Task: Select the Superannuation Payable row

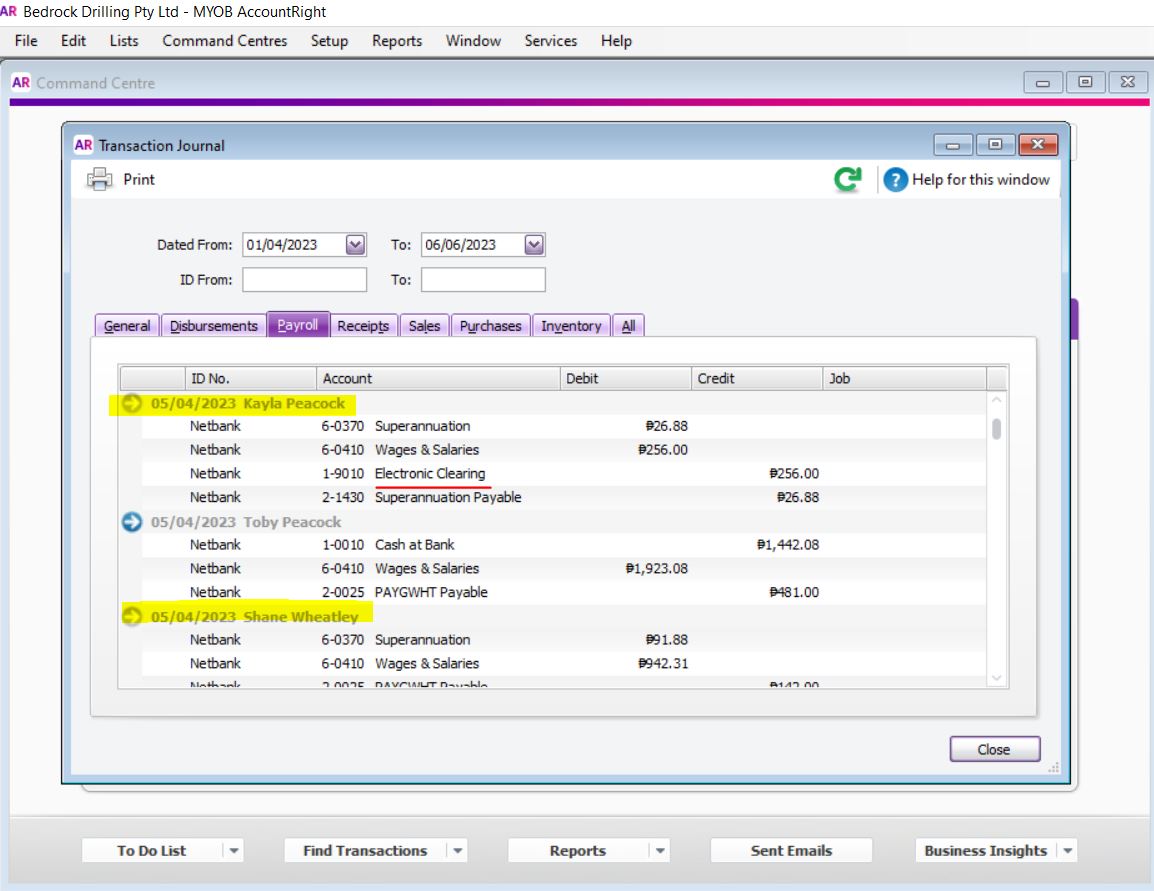Action: (x=564, y=497)
